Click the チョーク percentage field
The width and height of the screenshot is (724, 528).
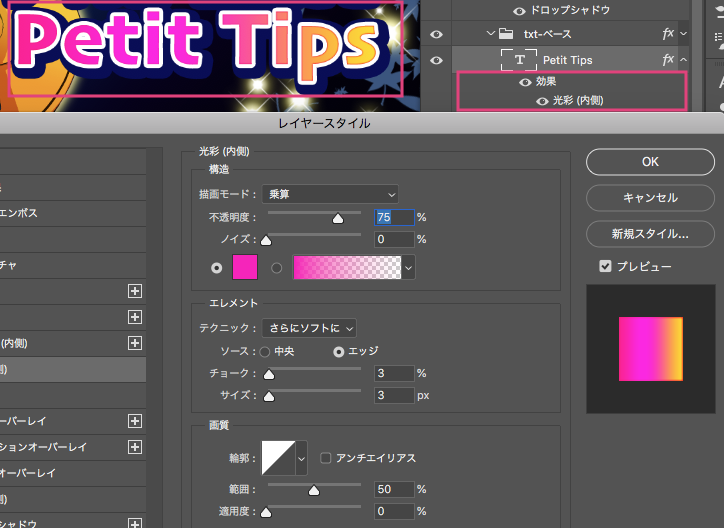(x=394, y=373)
